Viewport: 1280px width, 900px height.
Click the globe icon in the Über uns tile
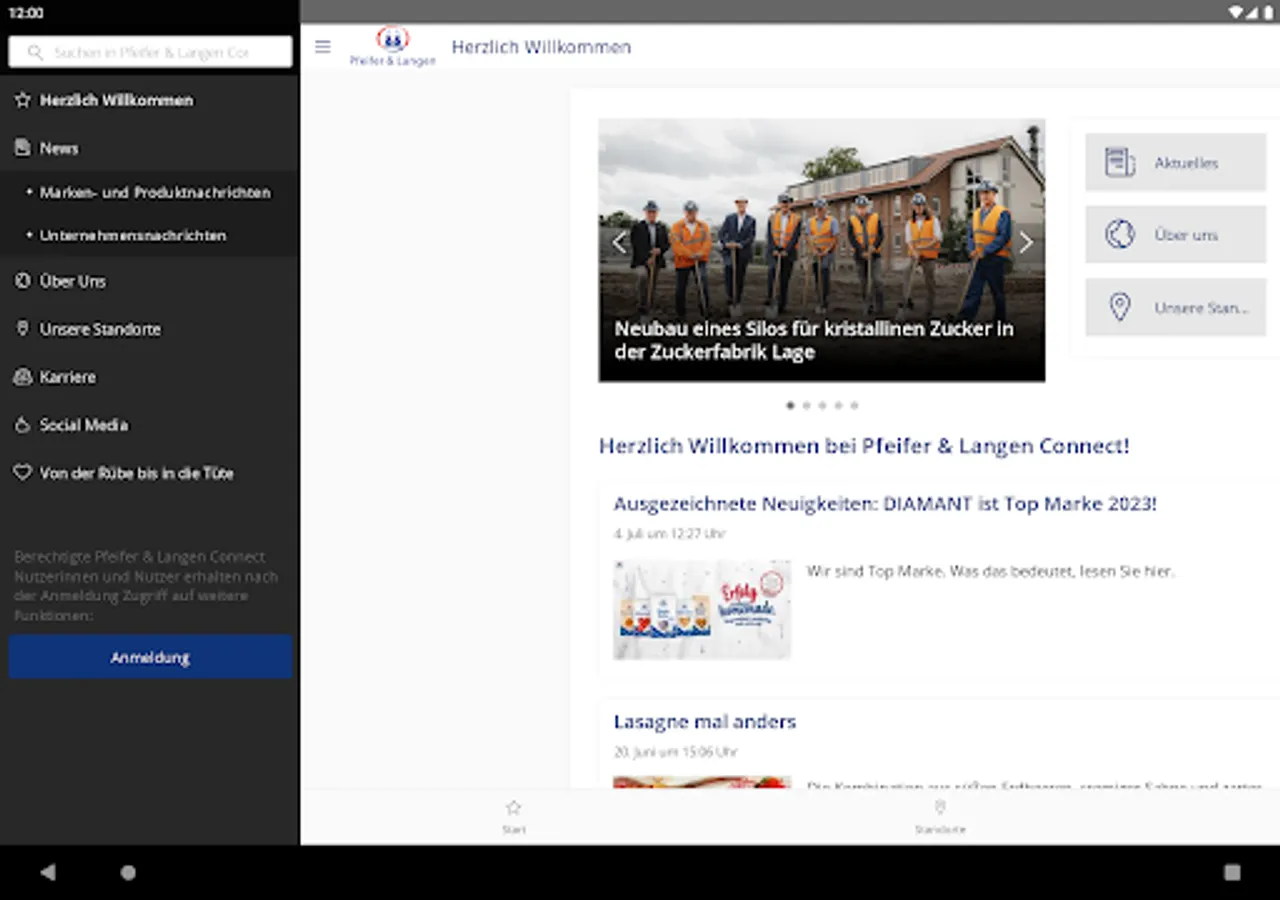[1120, 234]
